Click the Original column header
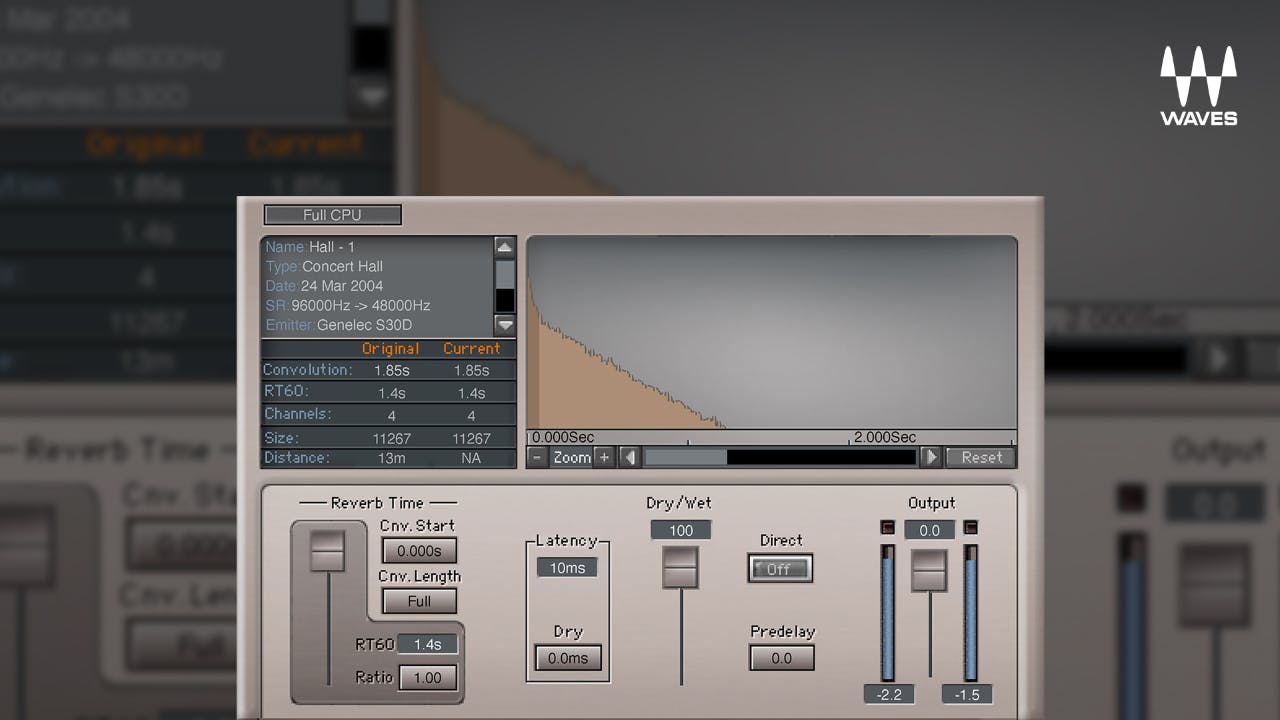Screen dimensions: 1280x720 tap(390, 349)
